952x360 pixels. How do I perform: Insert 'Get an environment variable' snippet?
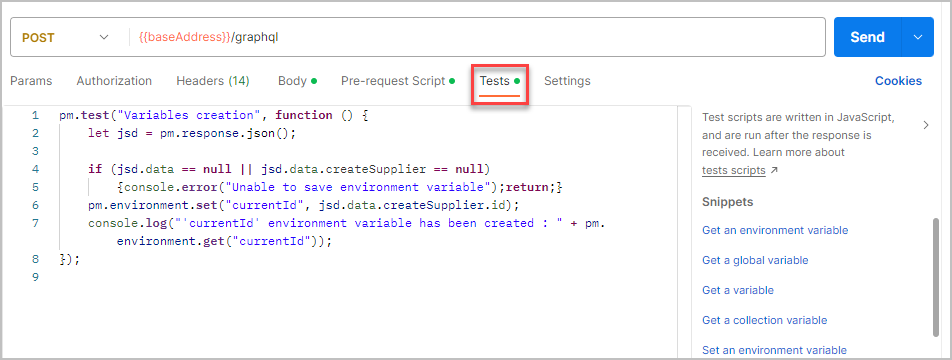coord(775,230)
